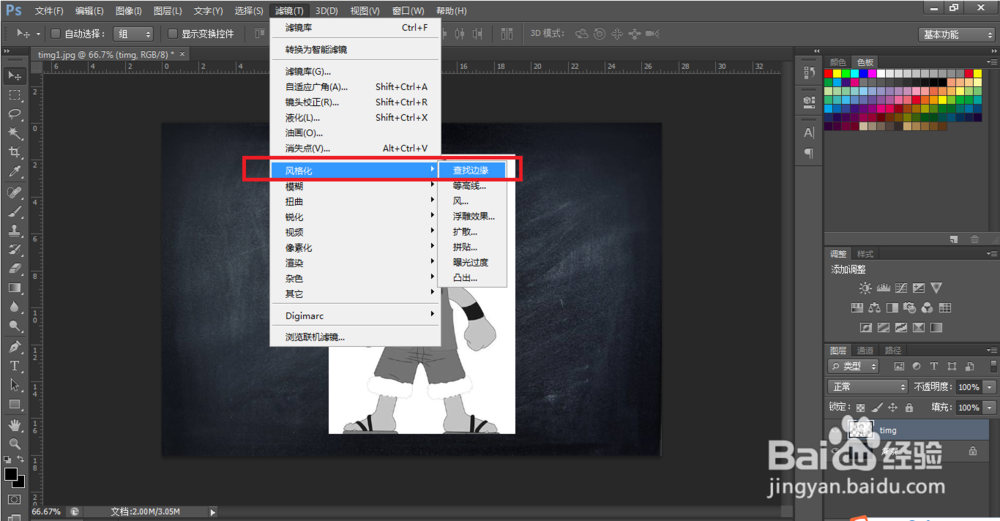Select the Clone Stamp tool
Screen dimensions: 1000x521
point(14,230)
